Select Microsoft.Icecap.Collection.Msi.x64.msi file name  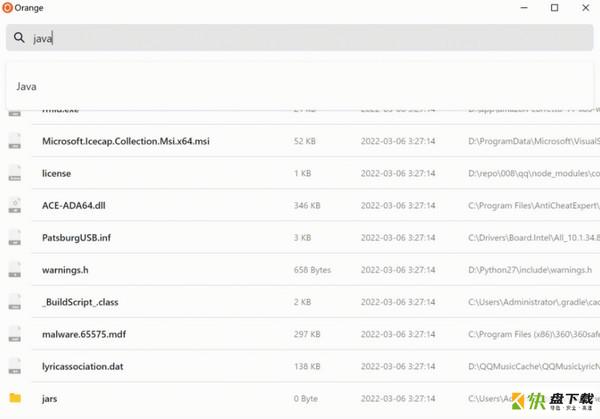(x=126, y=141)
